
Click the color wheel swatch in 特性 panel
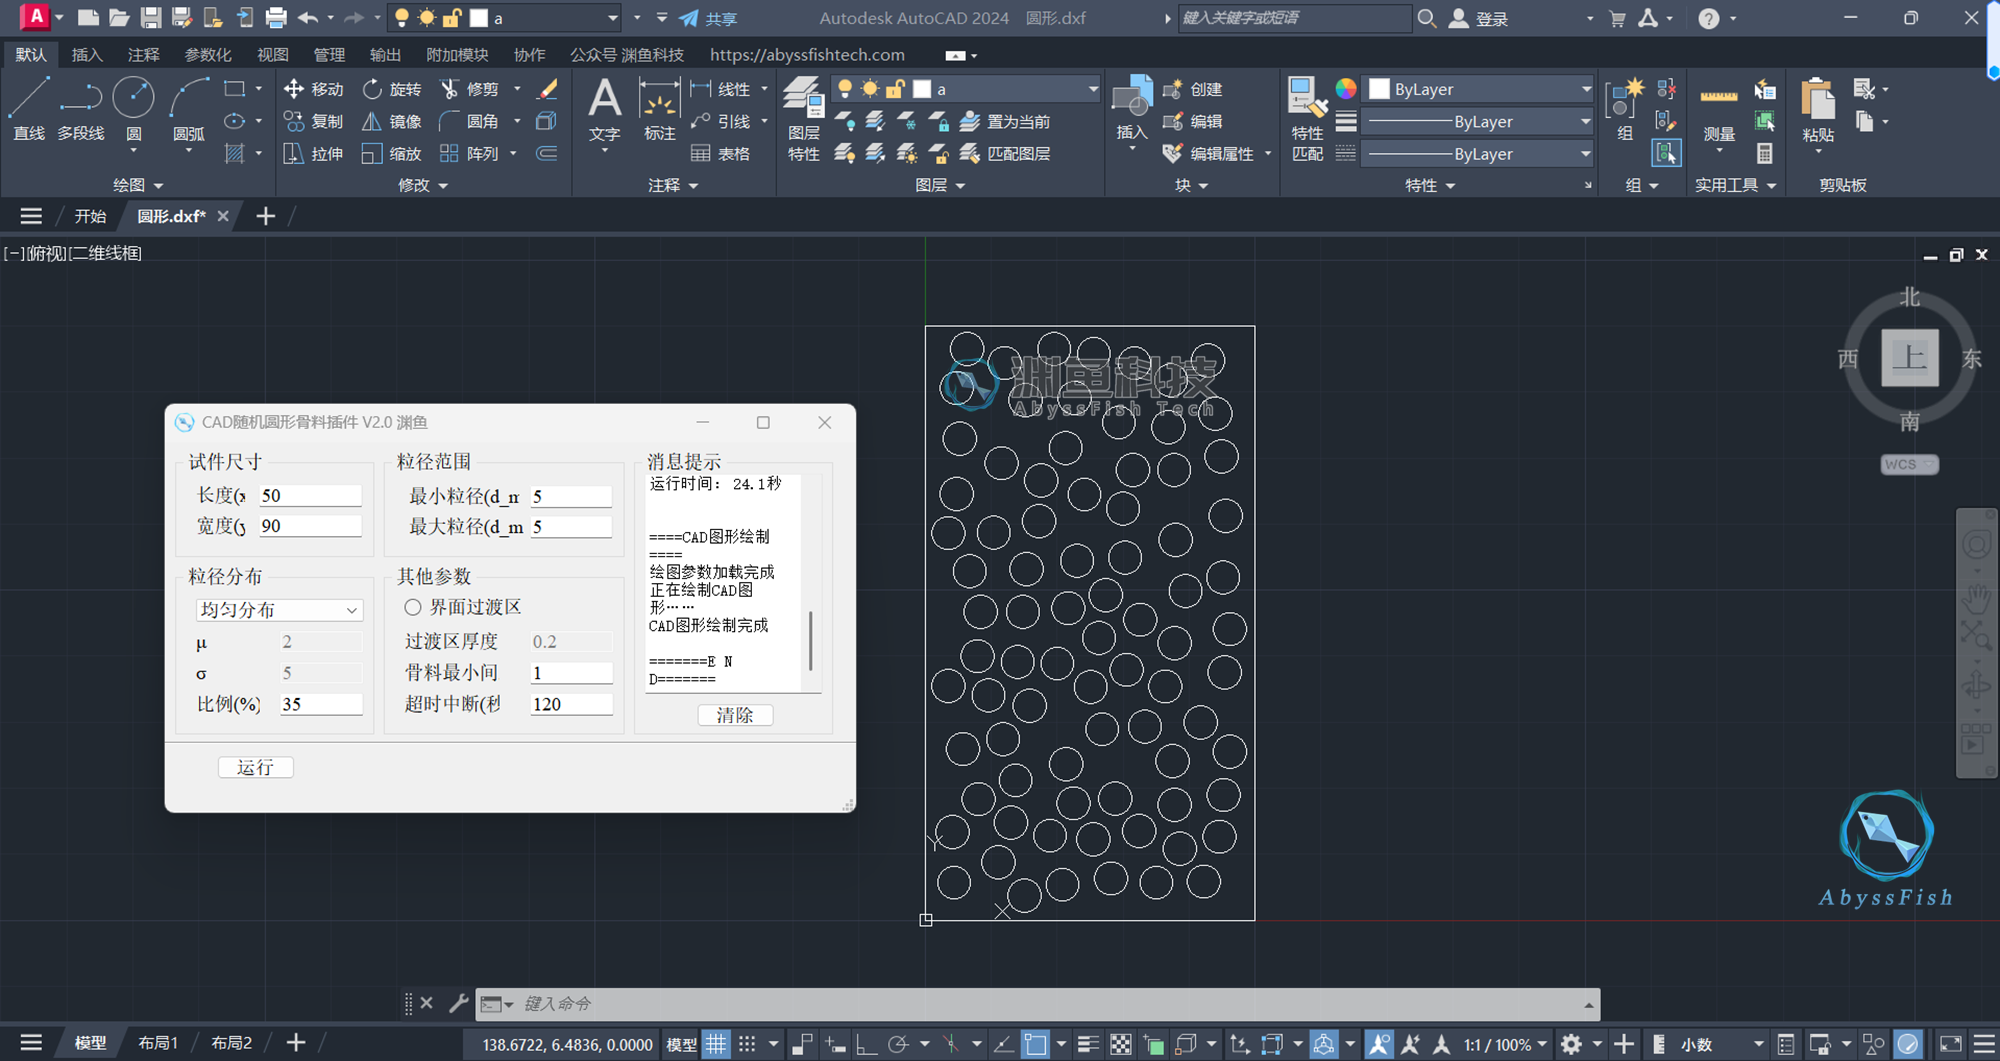(x=1346, y=88)
